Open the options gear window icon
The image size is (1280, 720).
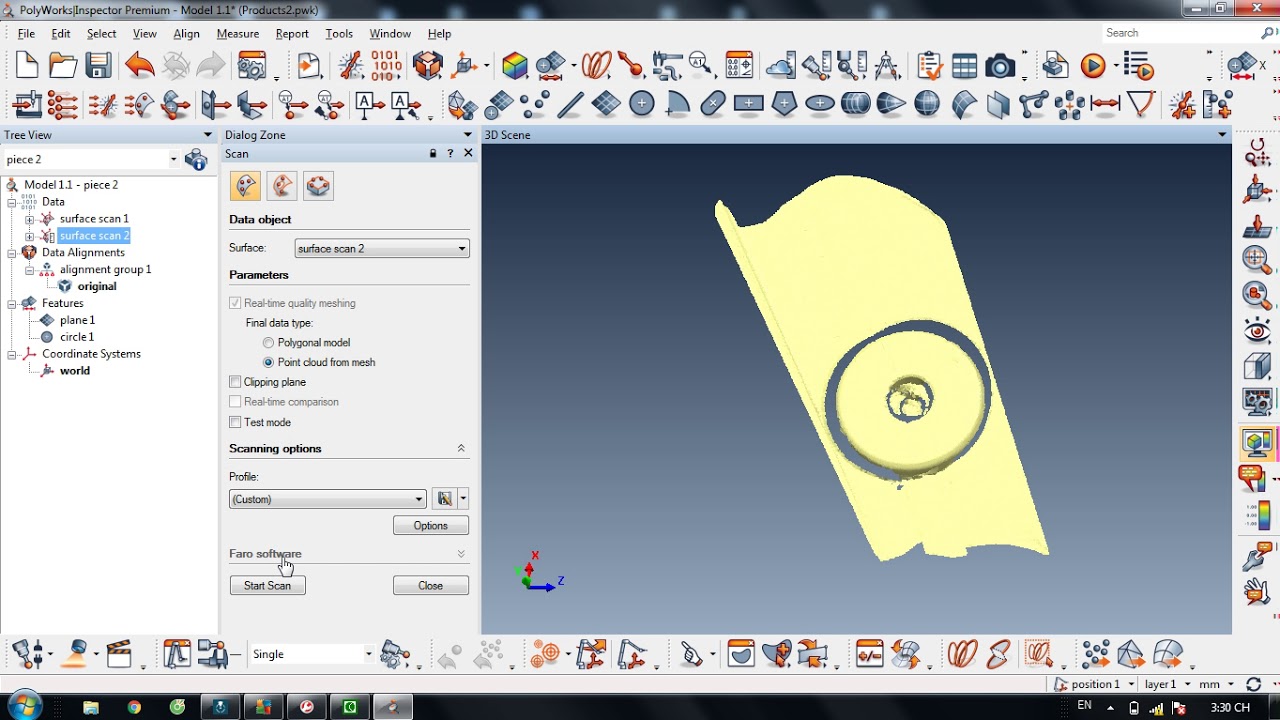(251, 67)
